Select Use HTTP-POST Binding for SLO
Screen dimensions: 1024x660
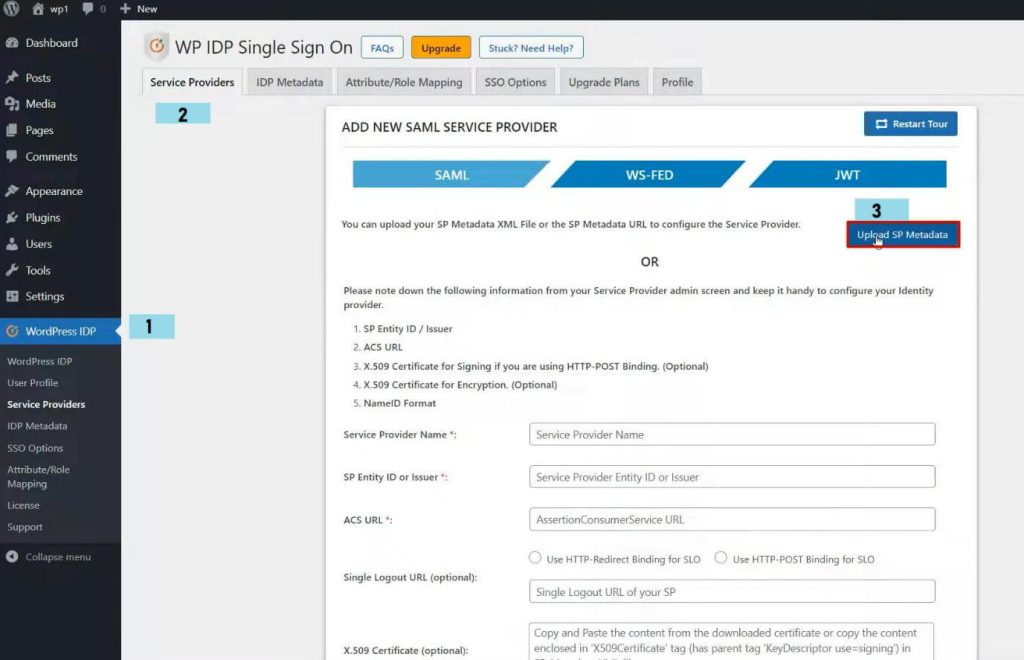pyautogui.click(x=719, y=558)
